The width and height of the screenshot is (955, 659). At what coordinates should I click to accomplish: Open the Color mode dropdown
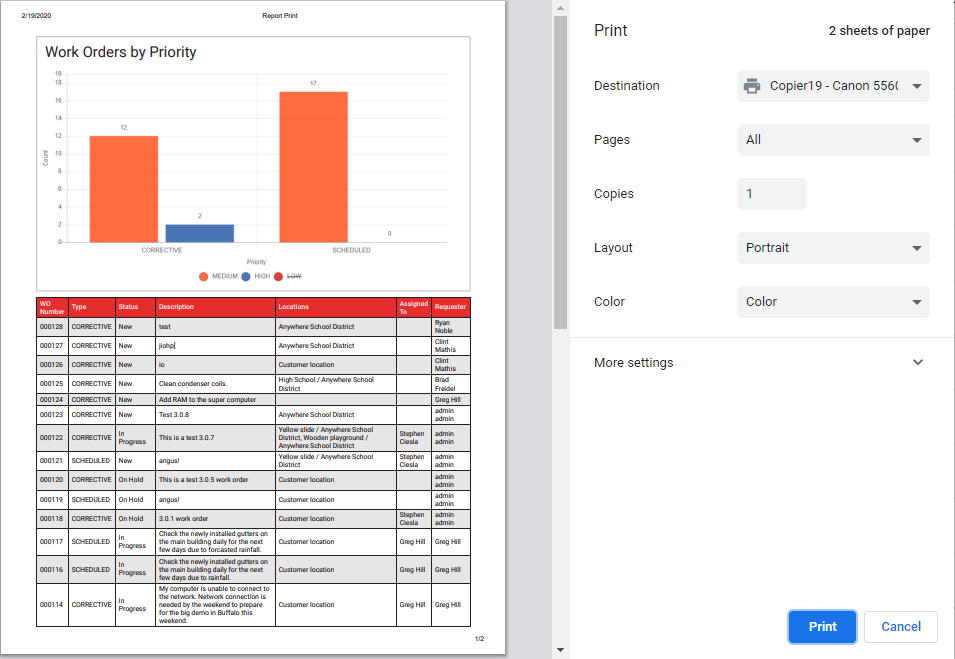834,302
